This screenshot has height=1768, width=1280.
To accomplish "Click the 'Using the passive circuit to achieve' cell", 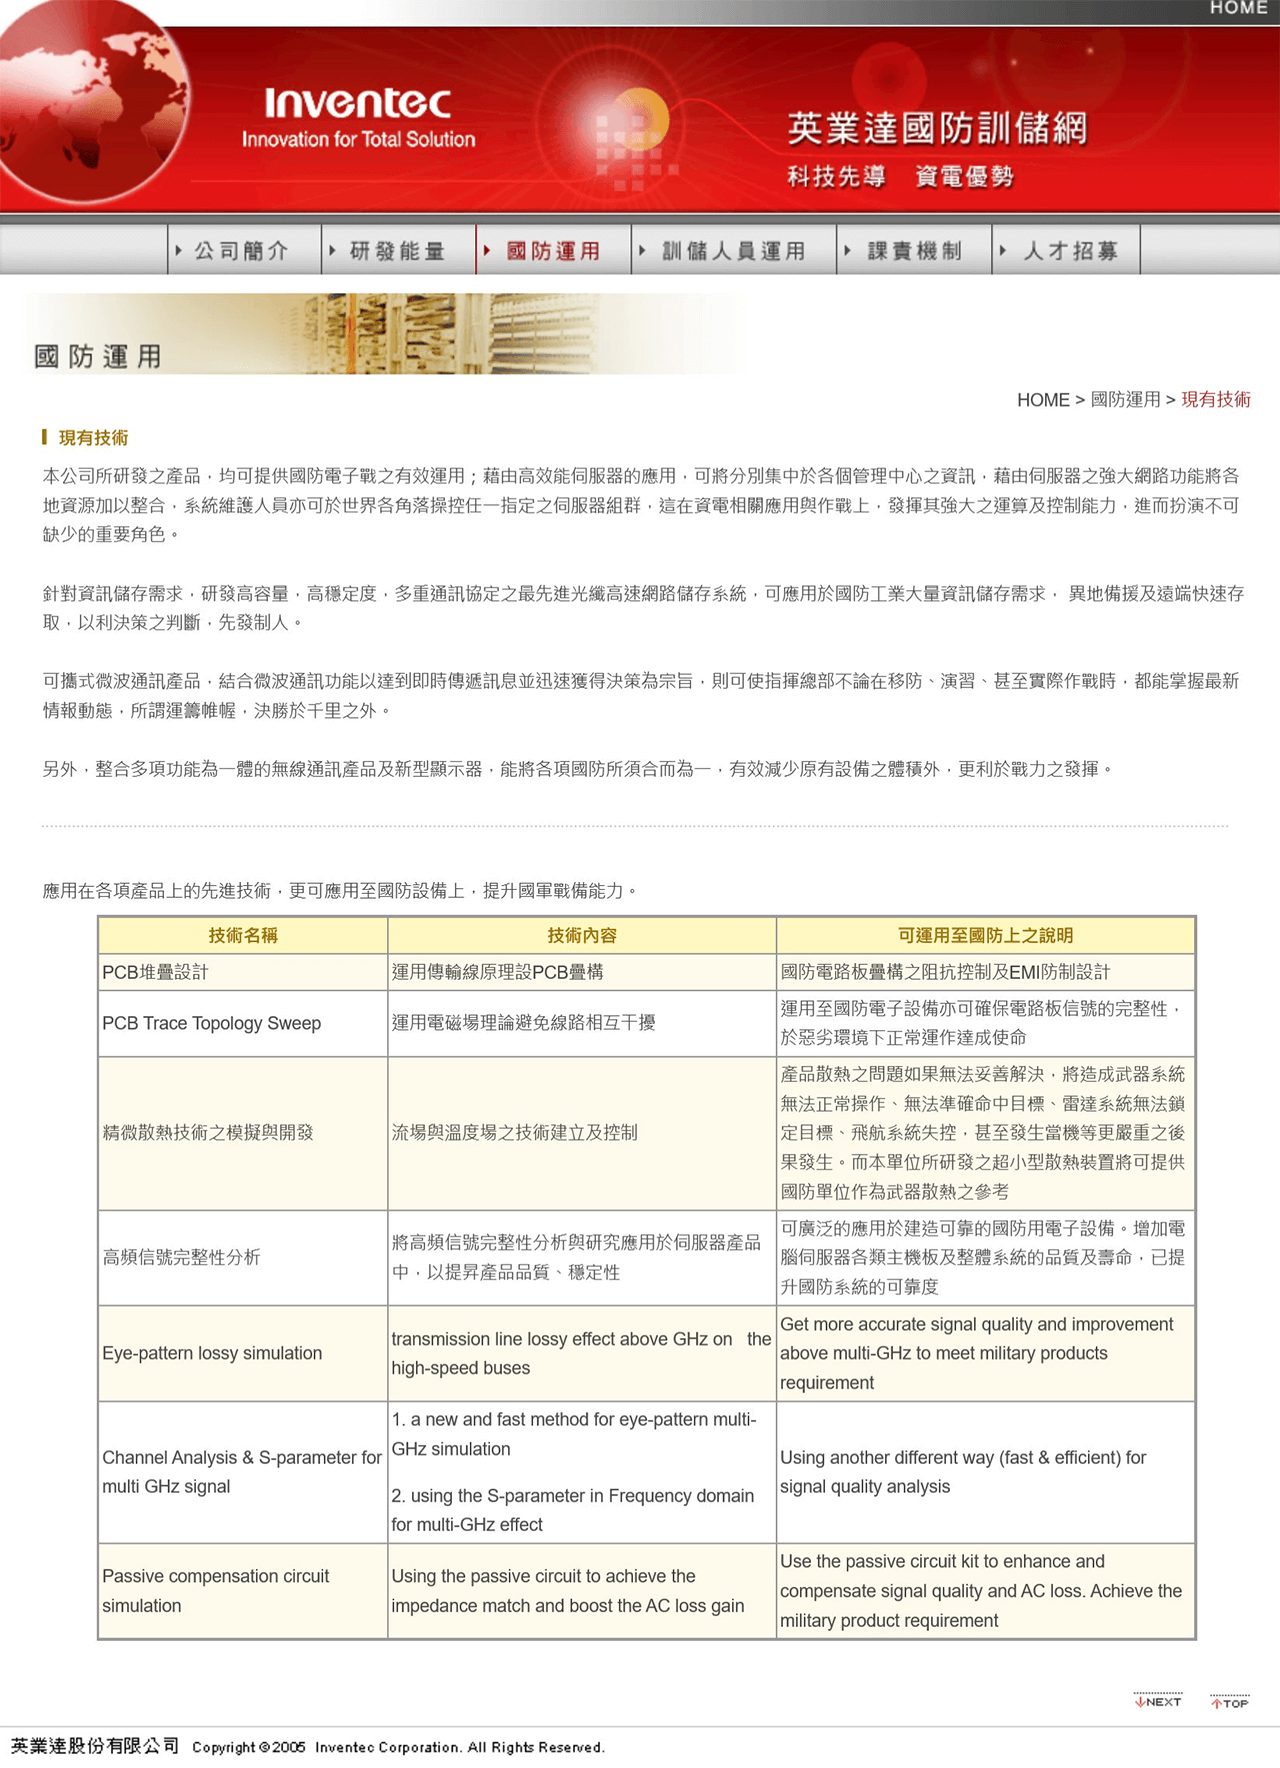I will pos(582,1591).
